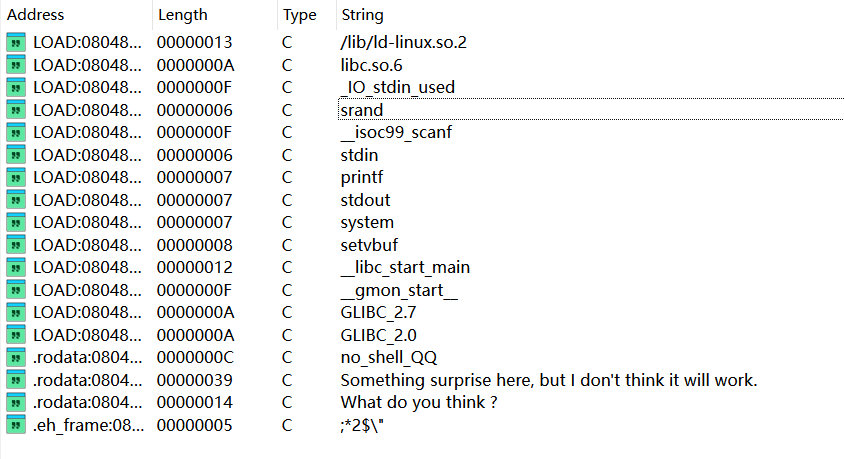Click the String column header
Image resolution: width=844 pixels, height=459 pixels.
(362, 15)
